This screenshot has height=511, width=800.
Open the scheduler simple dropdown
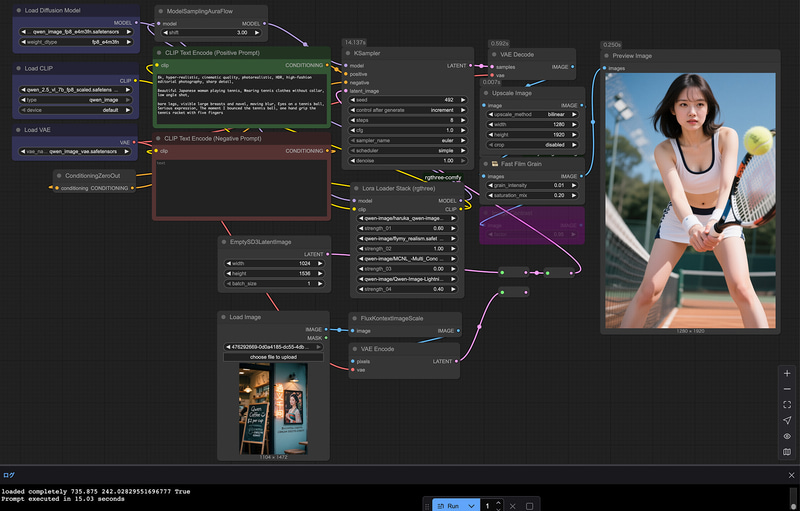(x=408, y=150)
